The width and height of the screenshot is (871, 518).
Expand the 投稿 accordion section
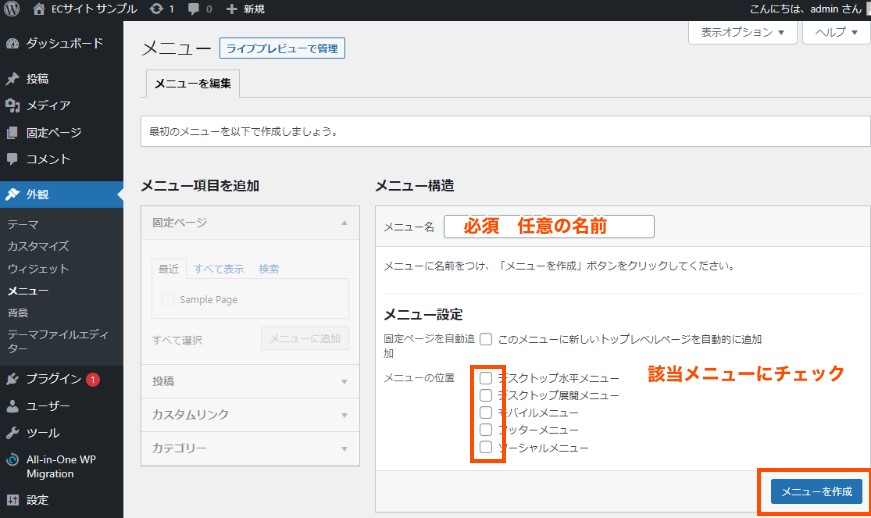click(250, 381)
